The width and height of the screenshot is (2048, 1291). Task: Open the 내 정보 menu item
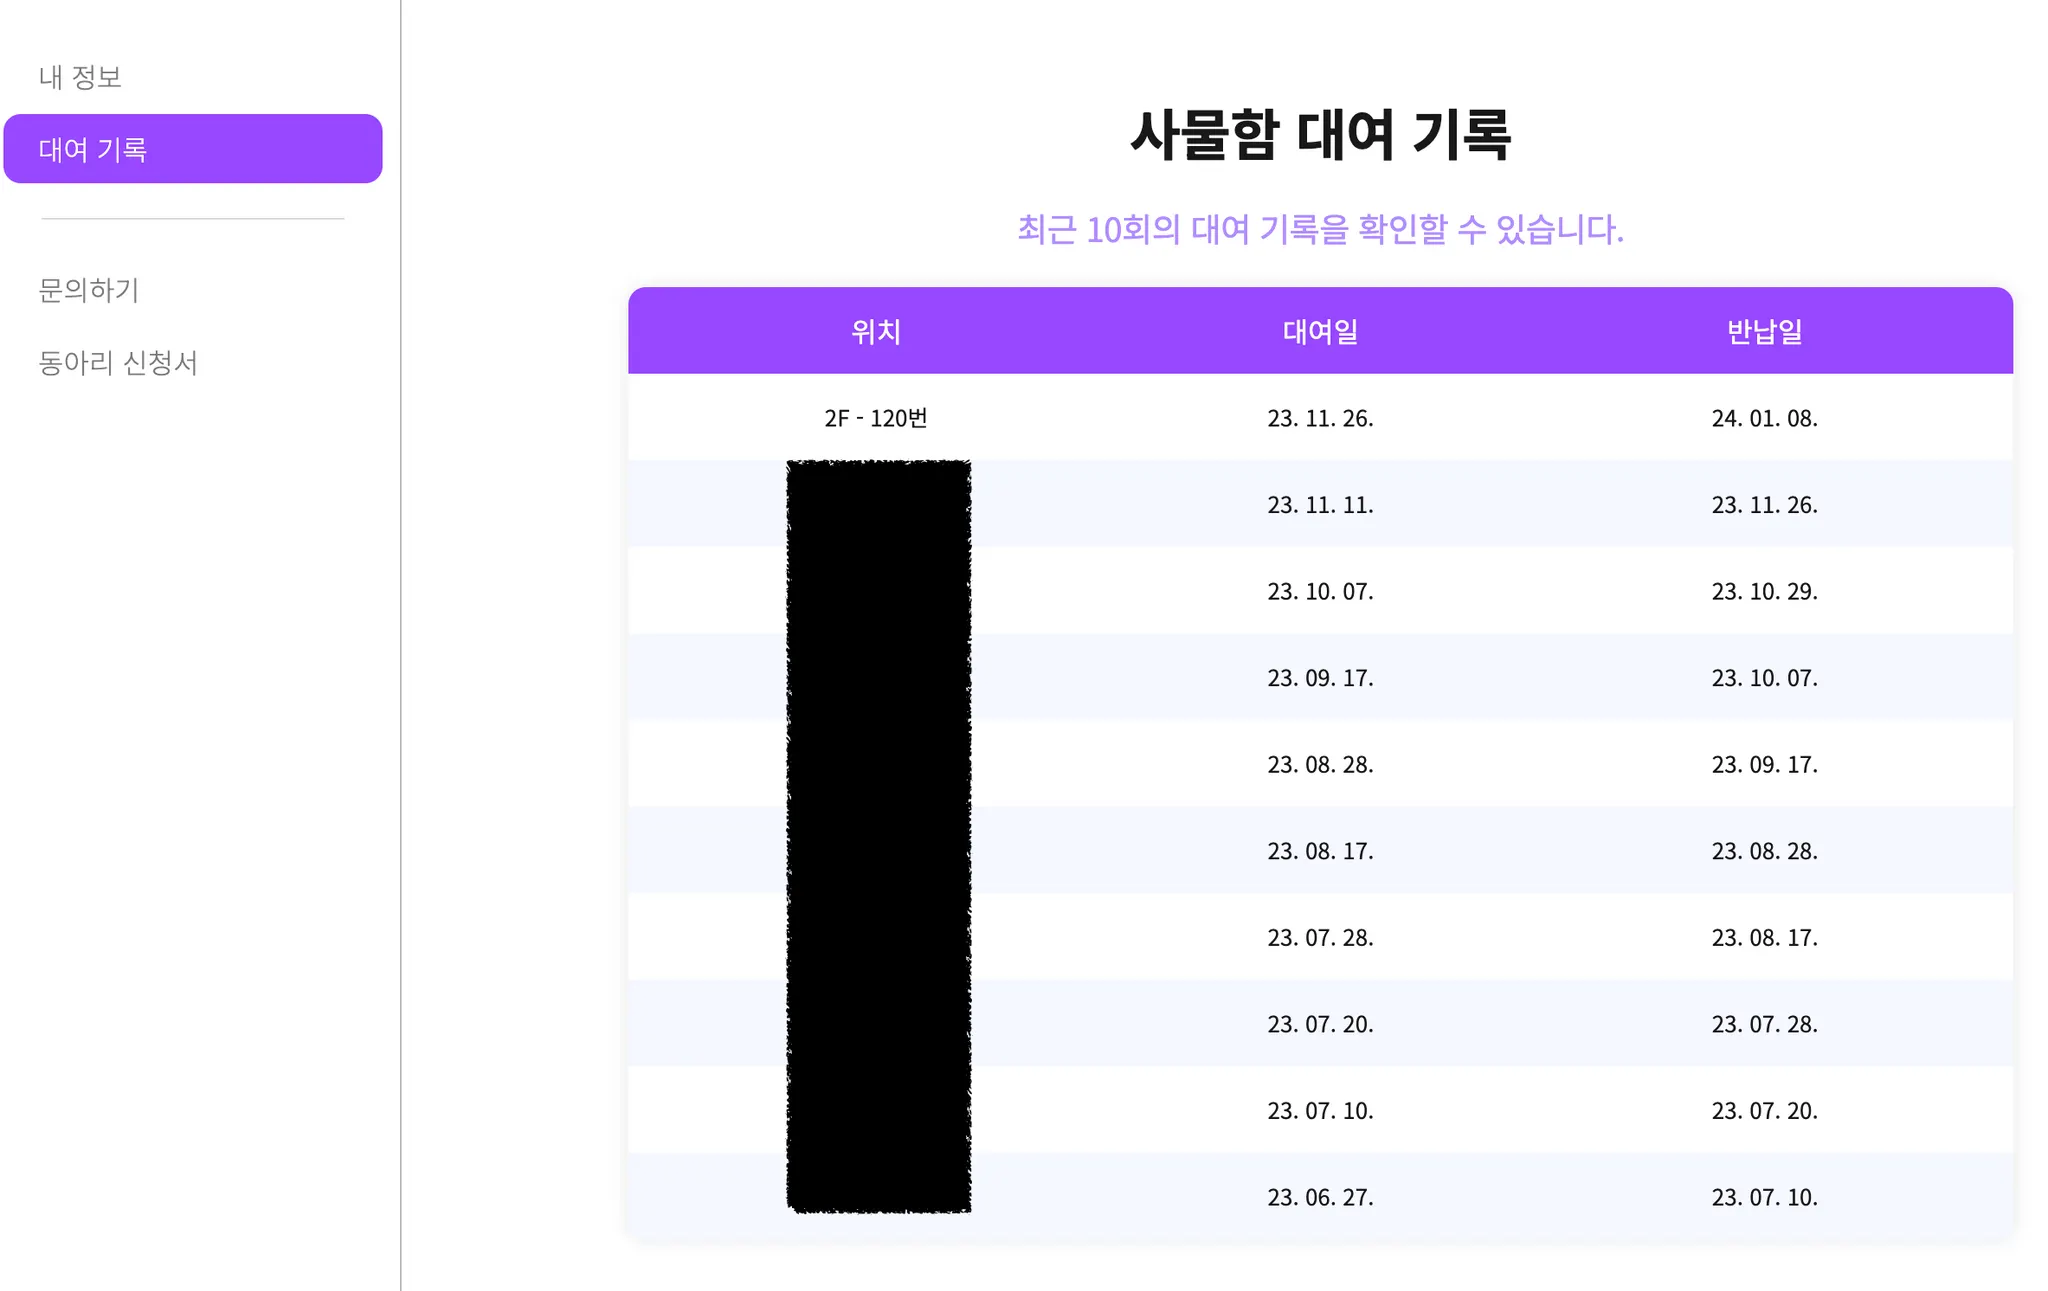80,77
